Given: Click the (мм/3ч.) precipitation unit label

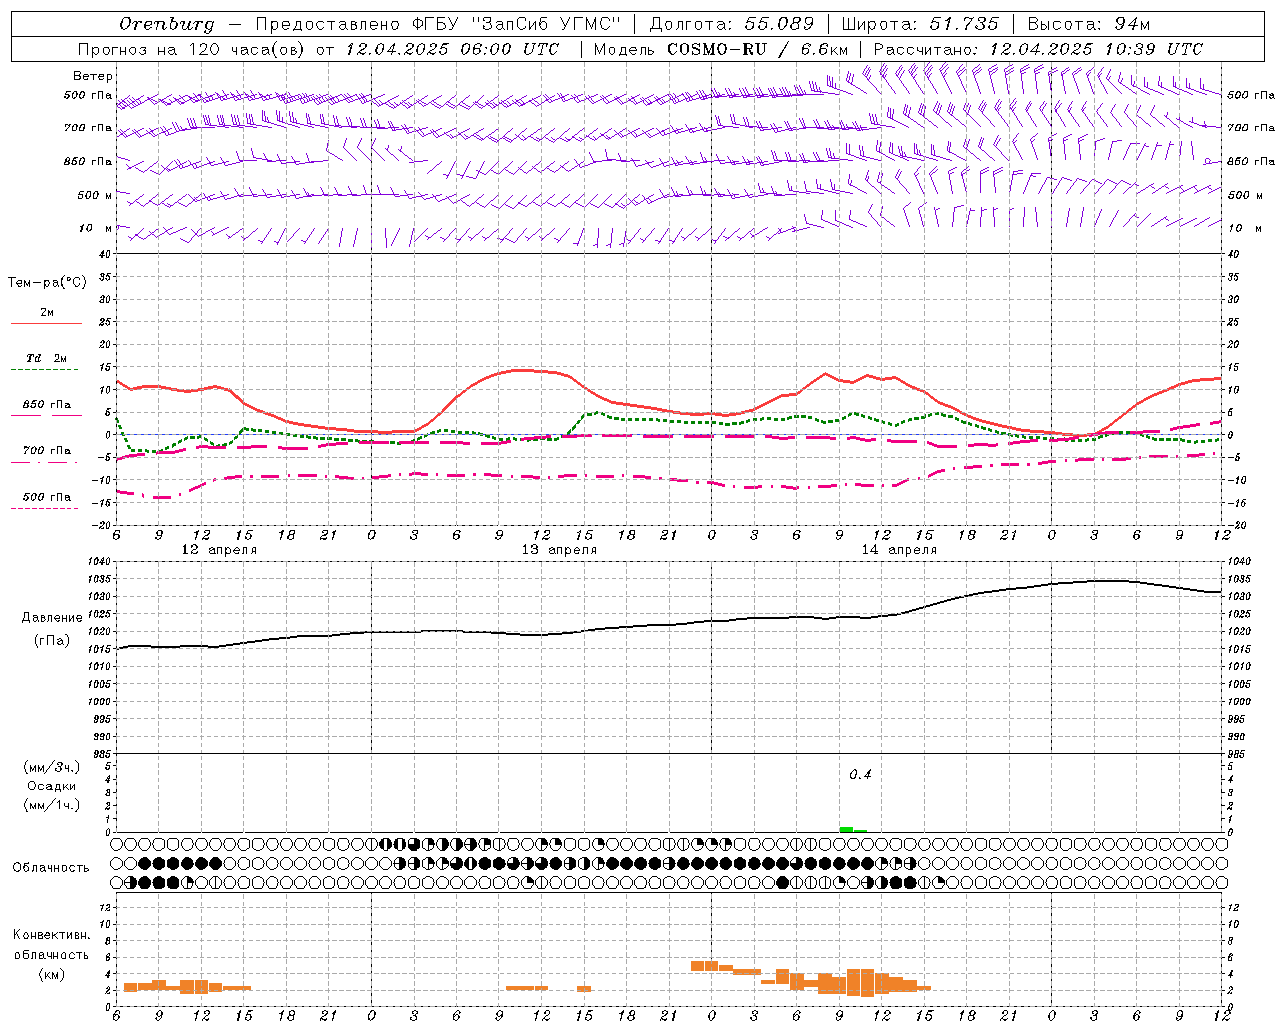Looking at the screenshot, I should pyautogui.click(x=51, y=767).
